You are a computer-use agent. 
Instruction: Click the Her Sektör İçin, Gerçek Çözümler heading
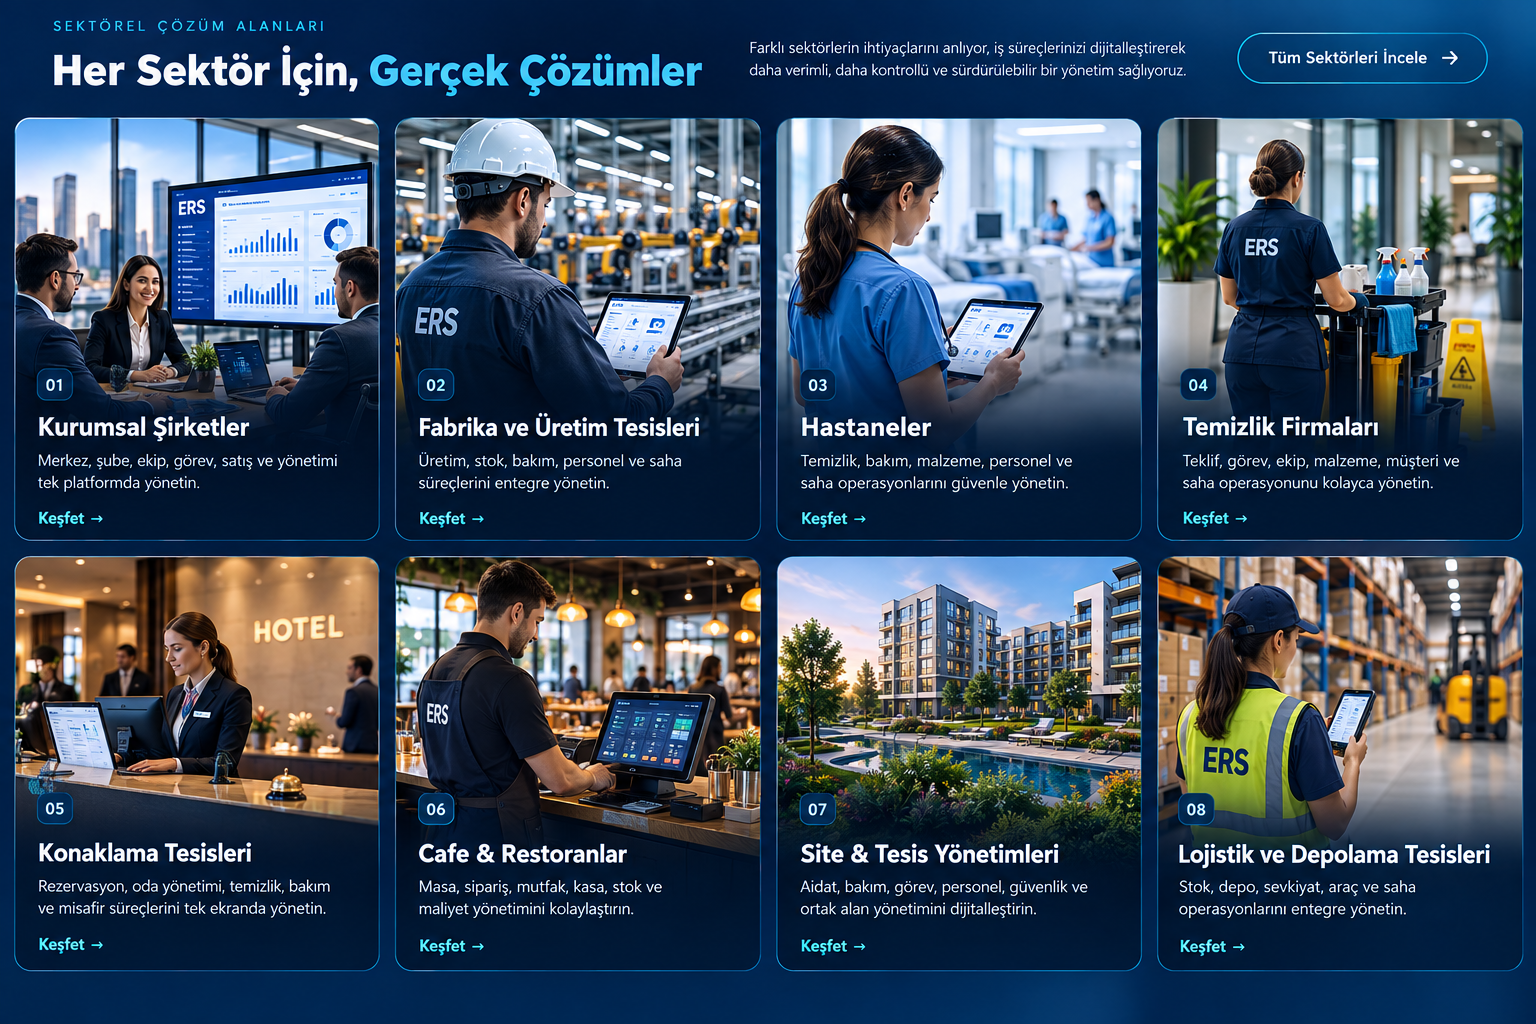pyautogui.click(x=377, y=71)
